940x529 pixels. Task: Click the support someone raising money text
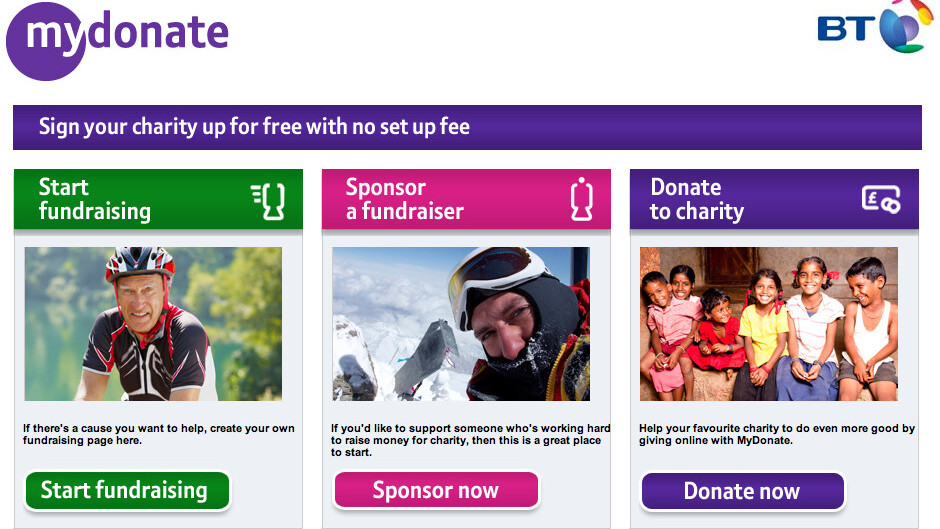click(x=471, y=440)
